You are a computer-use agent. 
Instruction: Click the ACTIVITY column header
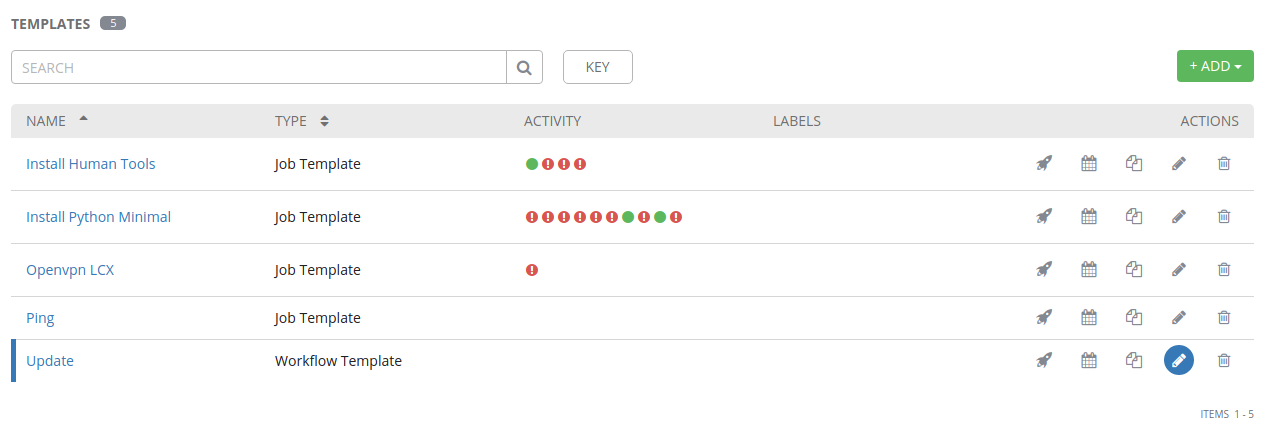click(552, 121)
